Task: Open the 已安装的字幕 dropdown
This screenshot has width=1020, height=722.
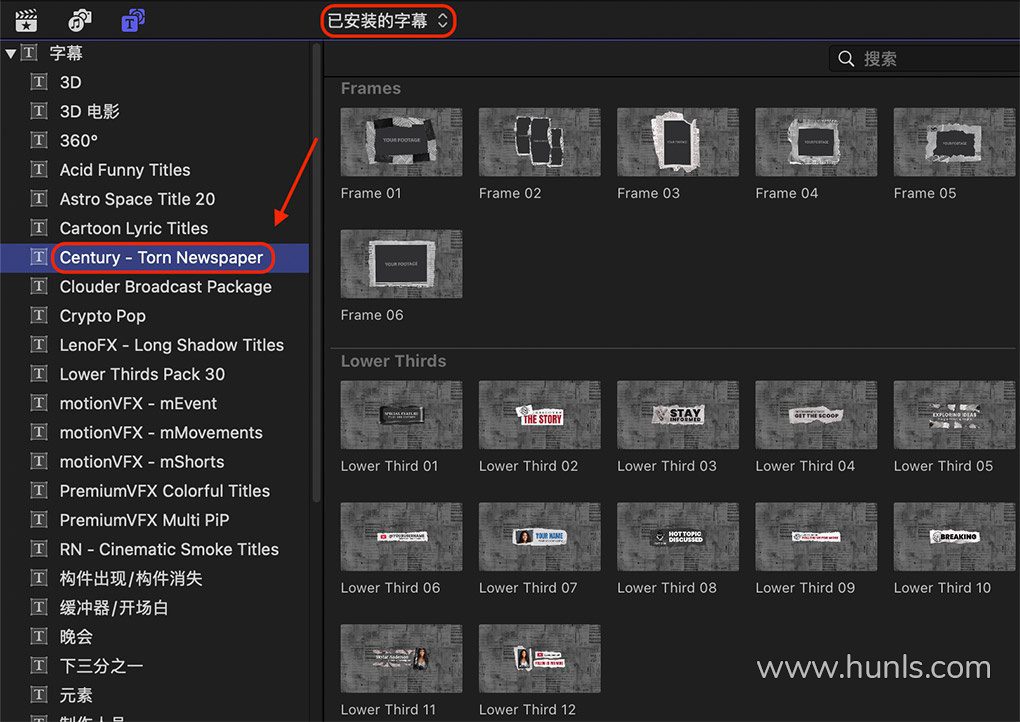Action: tap(388, 21)
